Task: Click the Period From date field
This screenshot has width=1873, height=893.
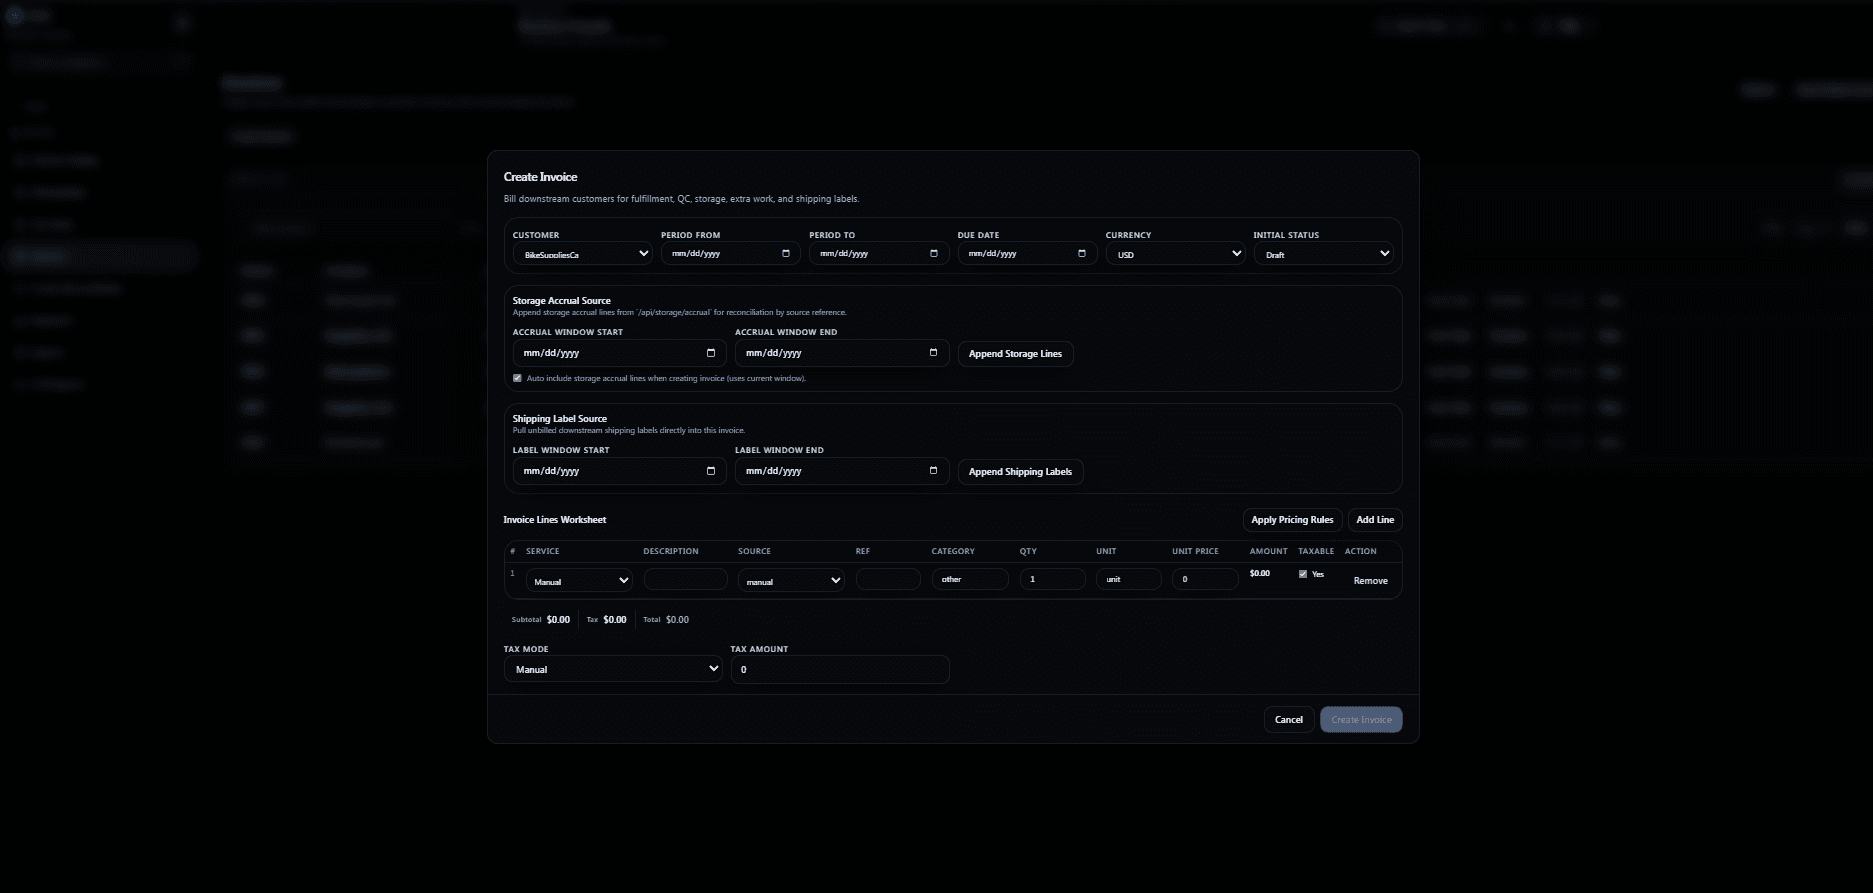Action: pyautogui.click(x=729, y=254)
